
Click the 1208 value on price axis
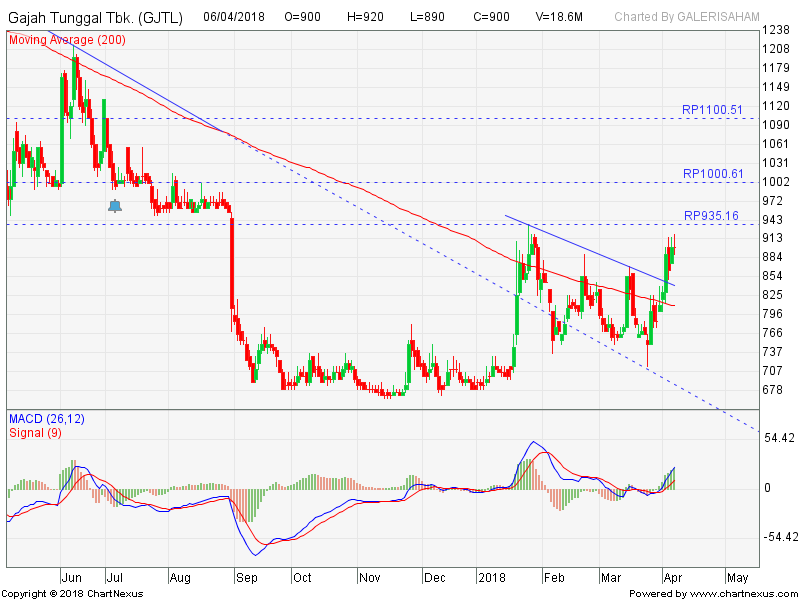point(776,49)
